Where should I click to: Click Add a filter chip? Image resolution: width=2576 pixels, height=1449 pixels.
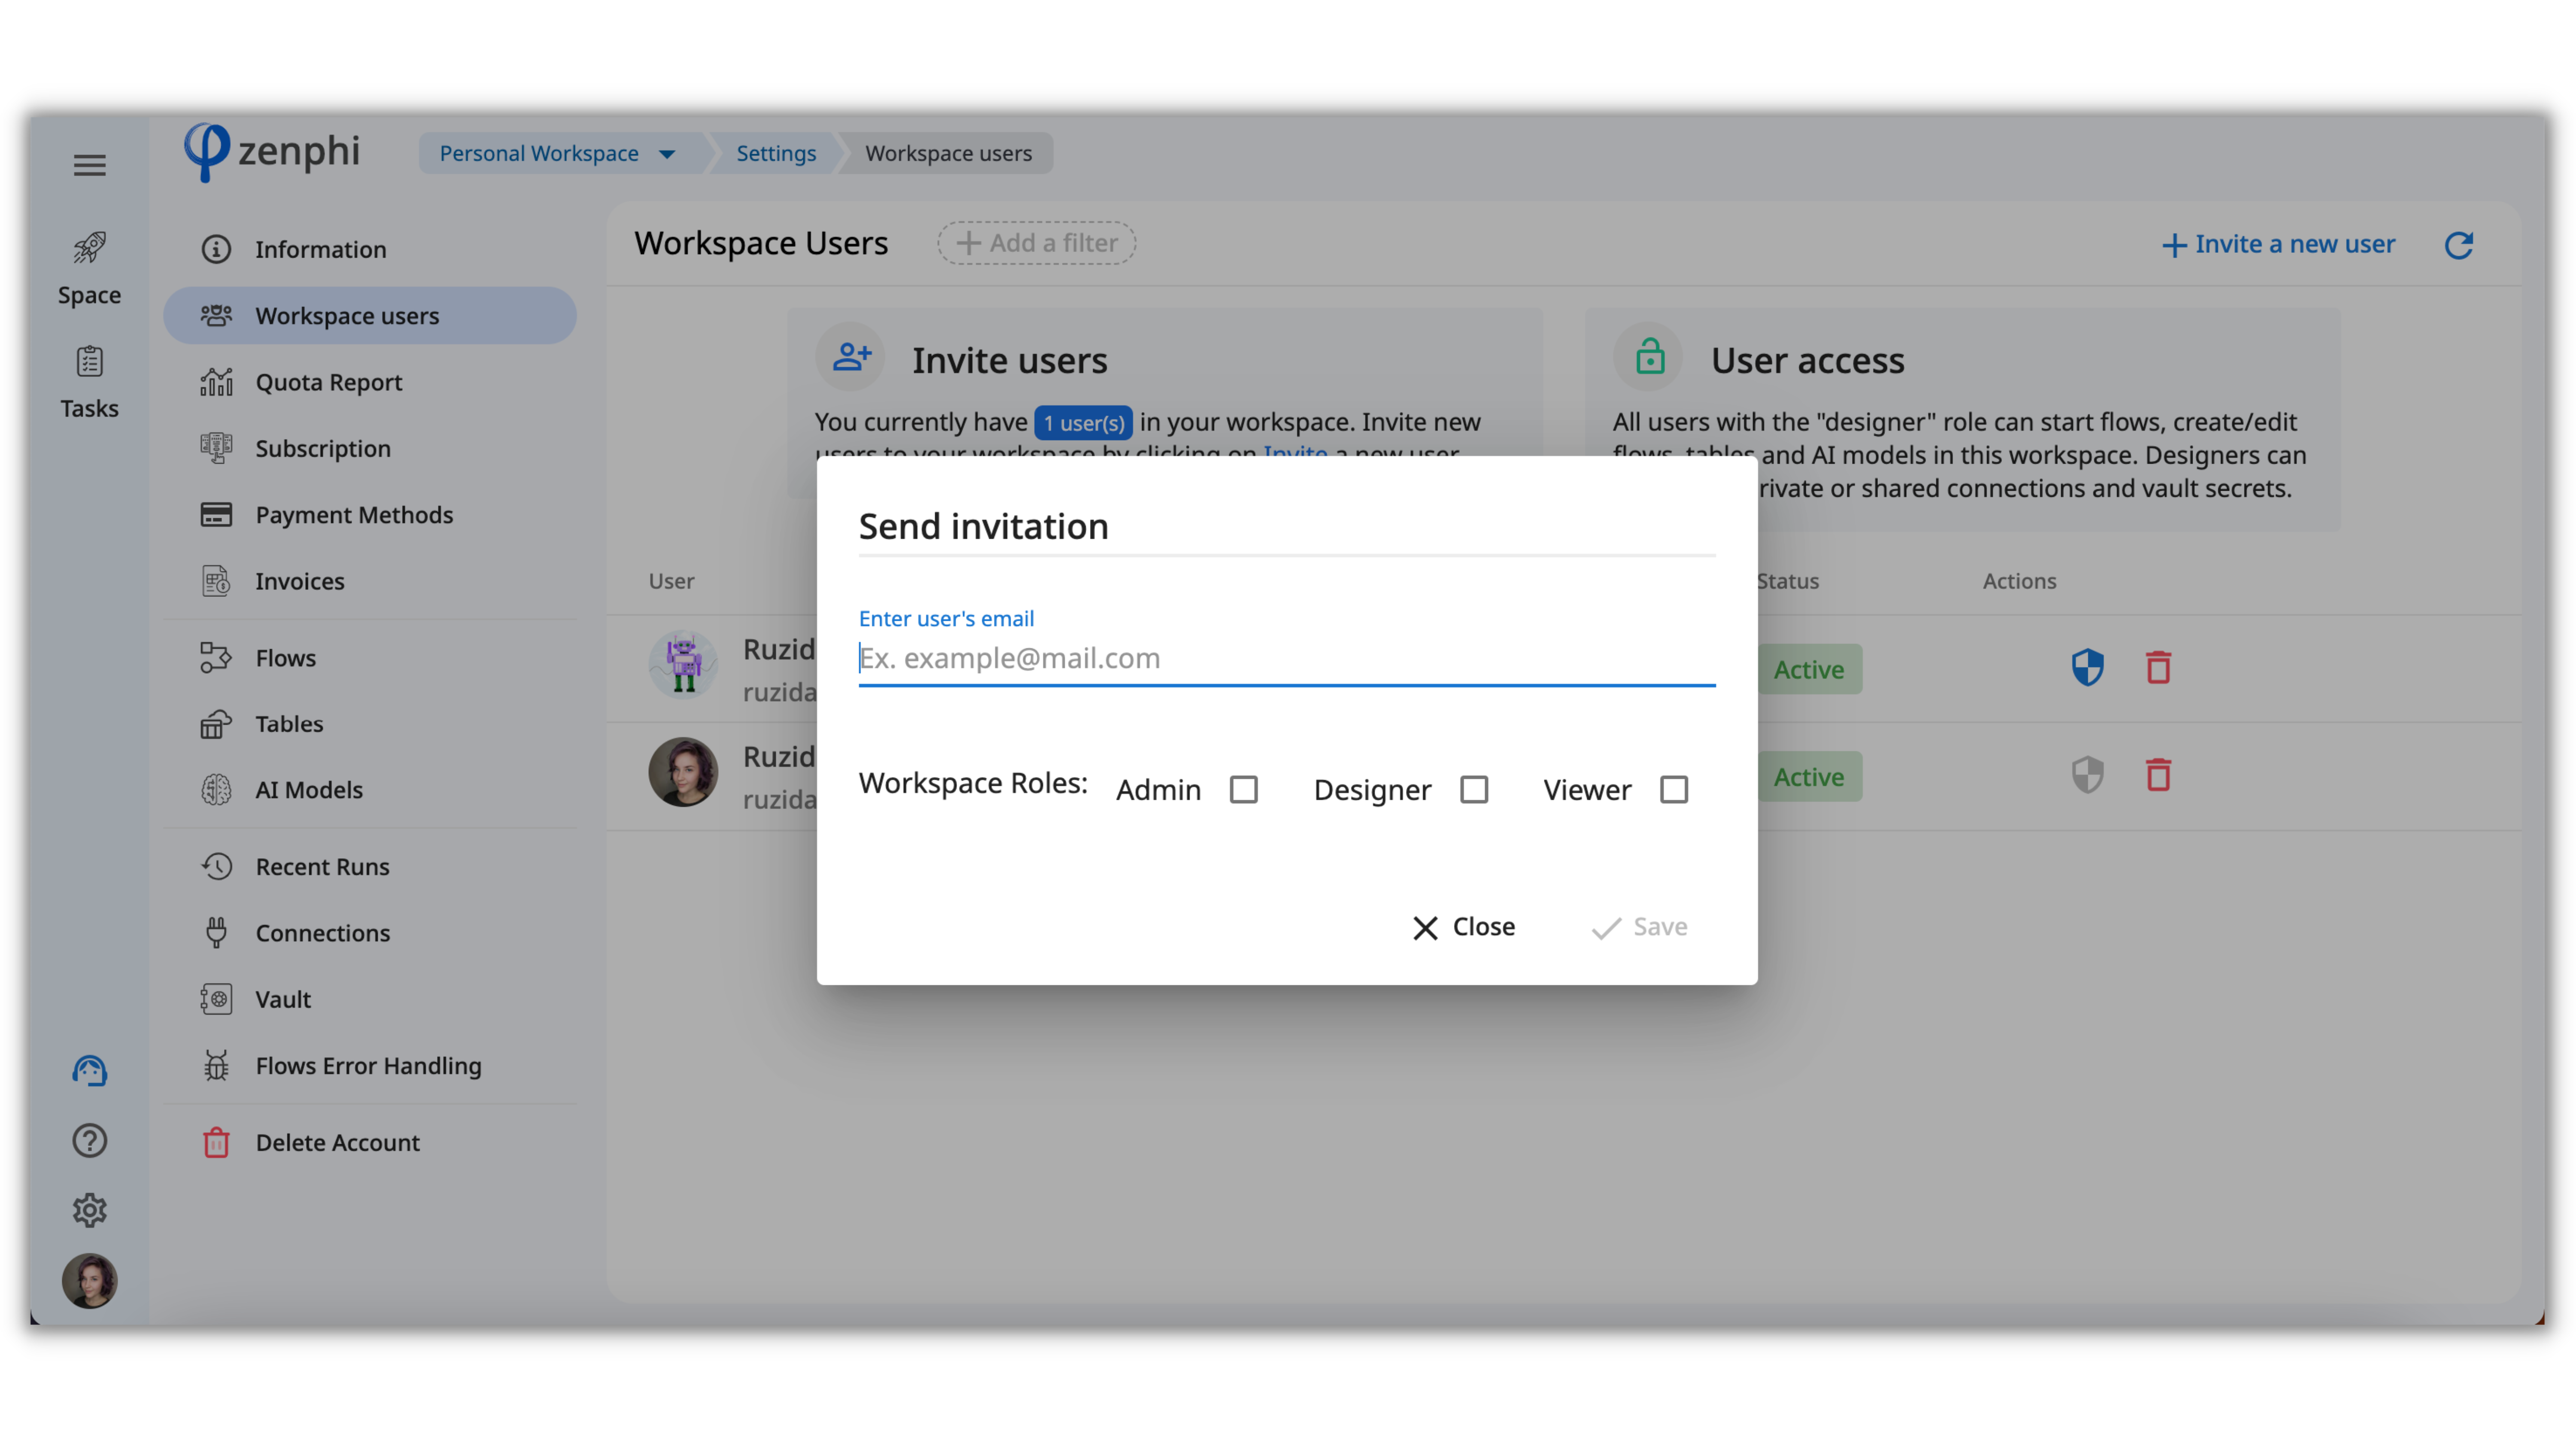[1036, 243]
